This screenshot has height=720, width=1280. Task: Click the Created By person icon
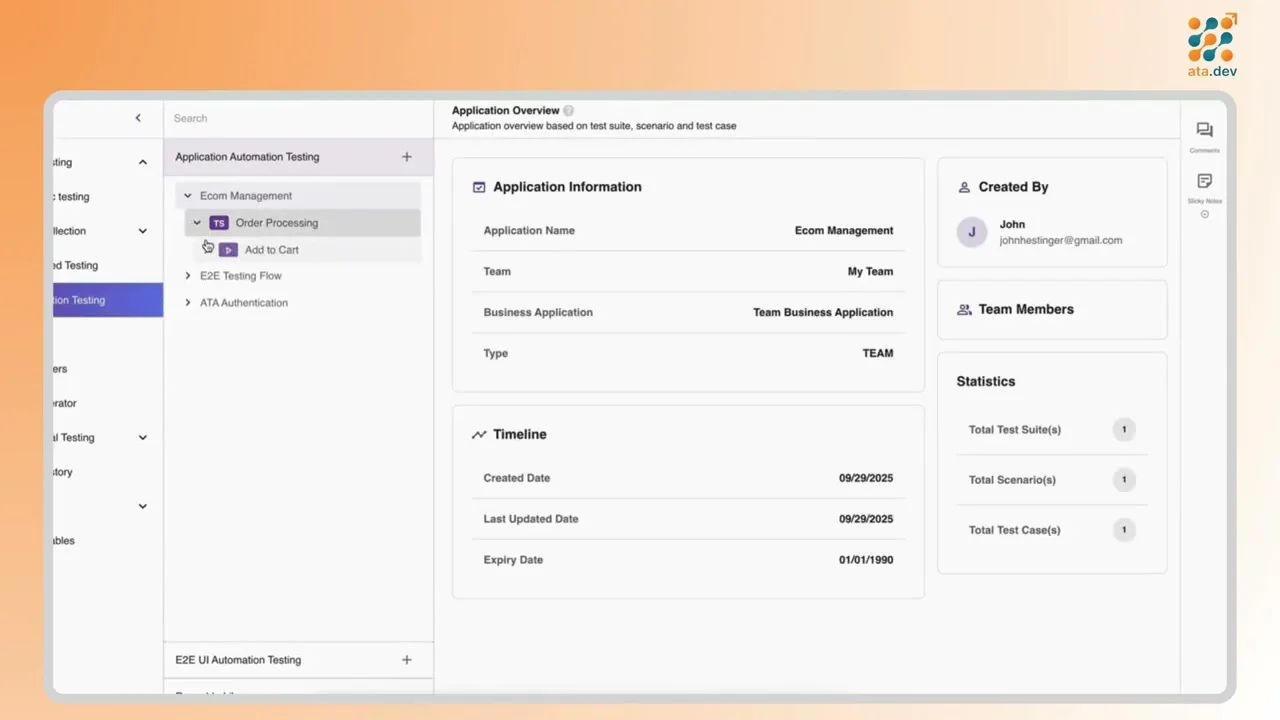coord(963,186)
